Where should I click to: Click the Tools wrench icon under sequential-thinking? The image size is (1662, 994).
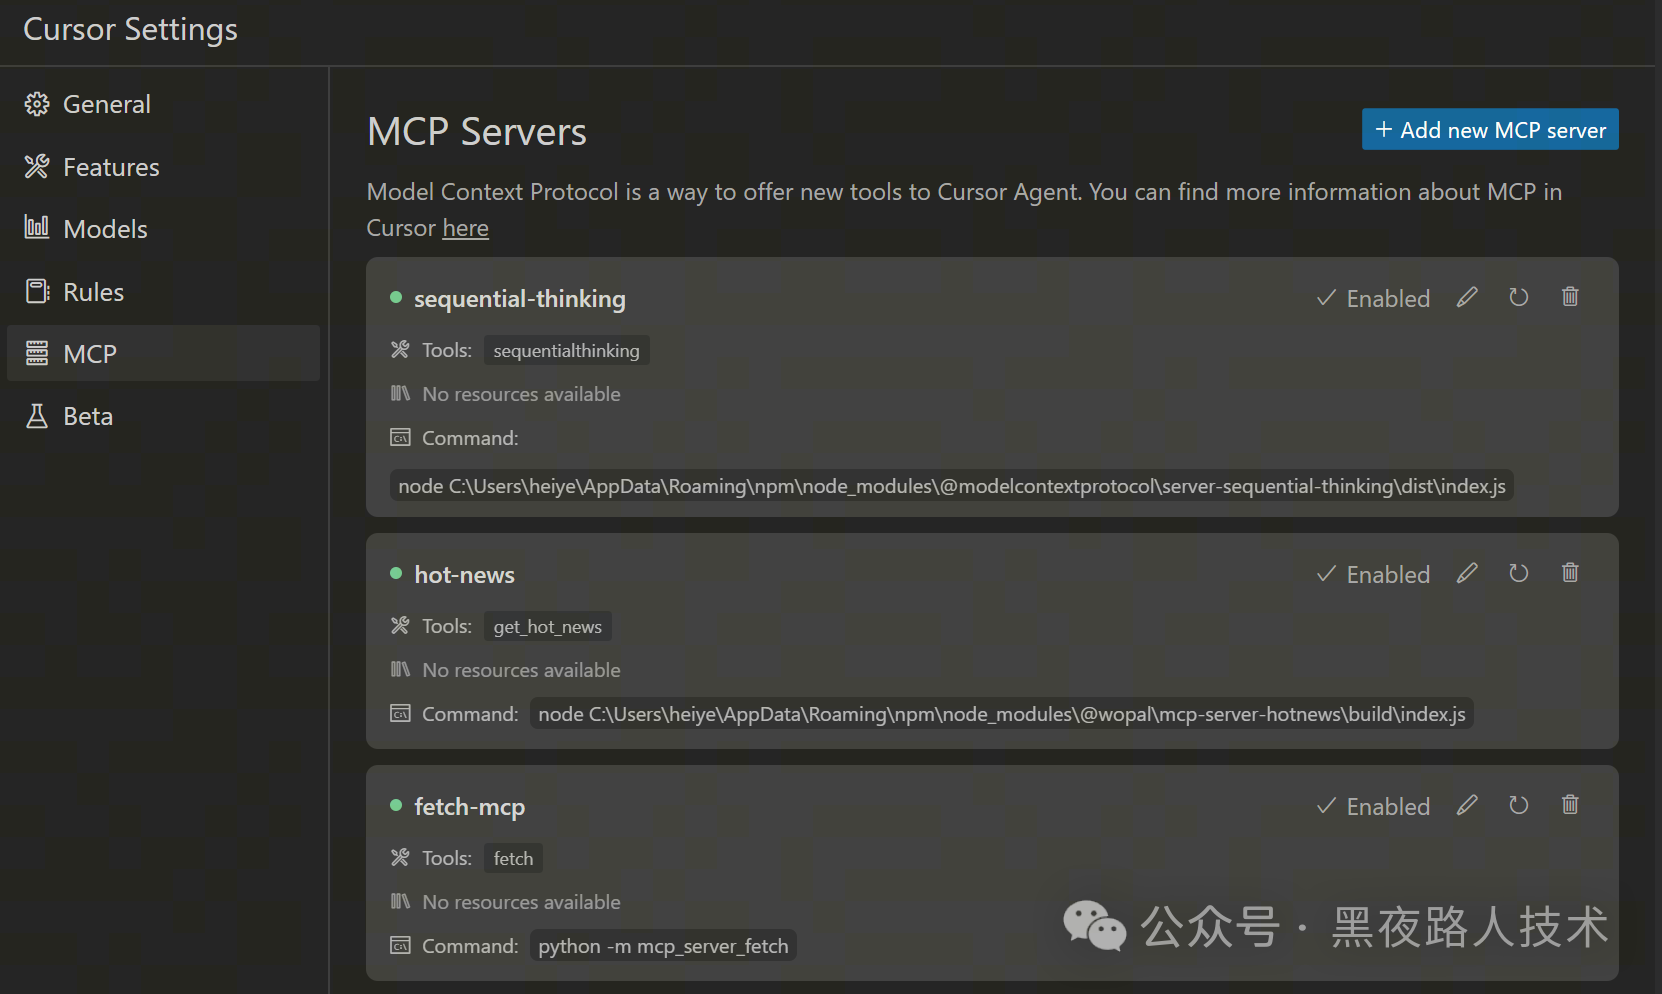pyautogui.click(x=400, y=349)
